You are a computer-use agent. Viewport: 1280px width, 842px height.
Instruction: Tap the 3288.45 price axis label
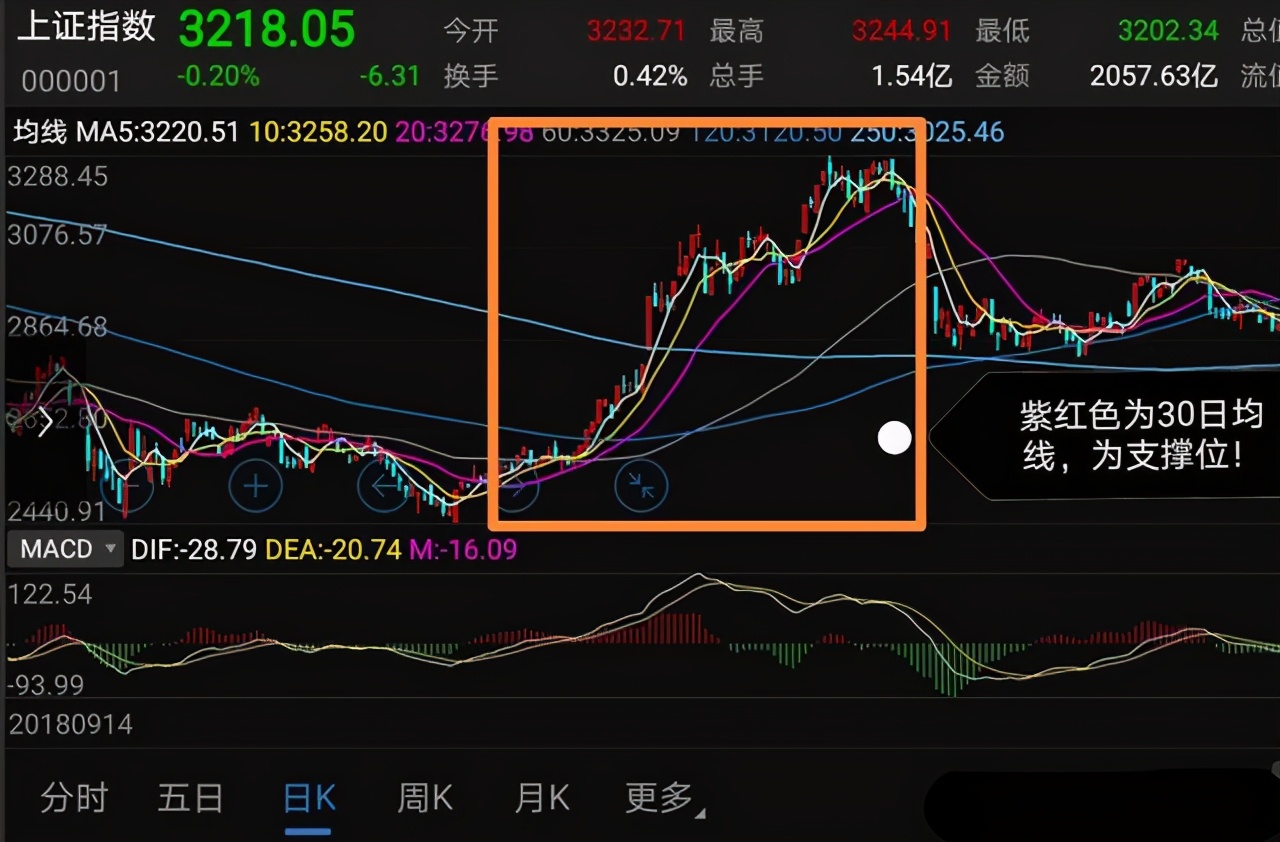[x=57, y=177]
